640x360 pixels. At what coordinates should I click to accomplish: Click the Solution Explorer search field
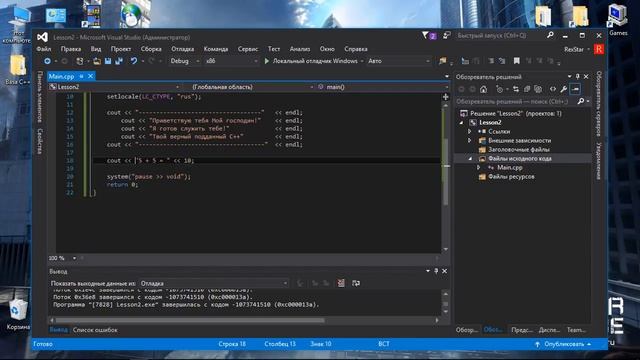pos(515,101)
